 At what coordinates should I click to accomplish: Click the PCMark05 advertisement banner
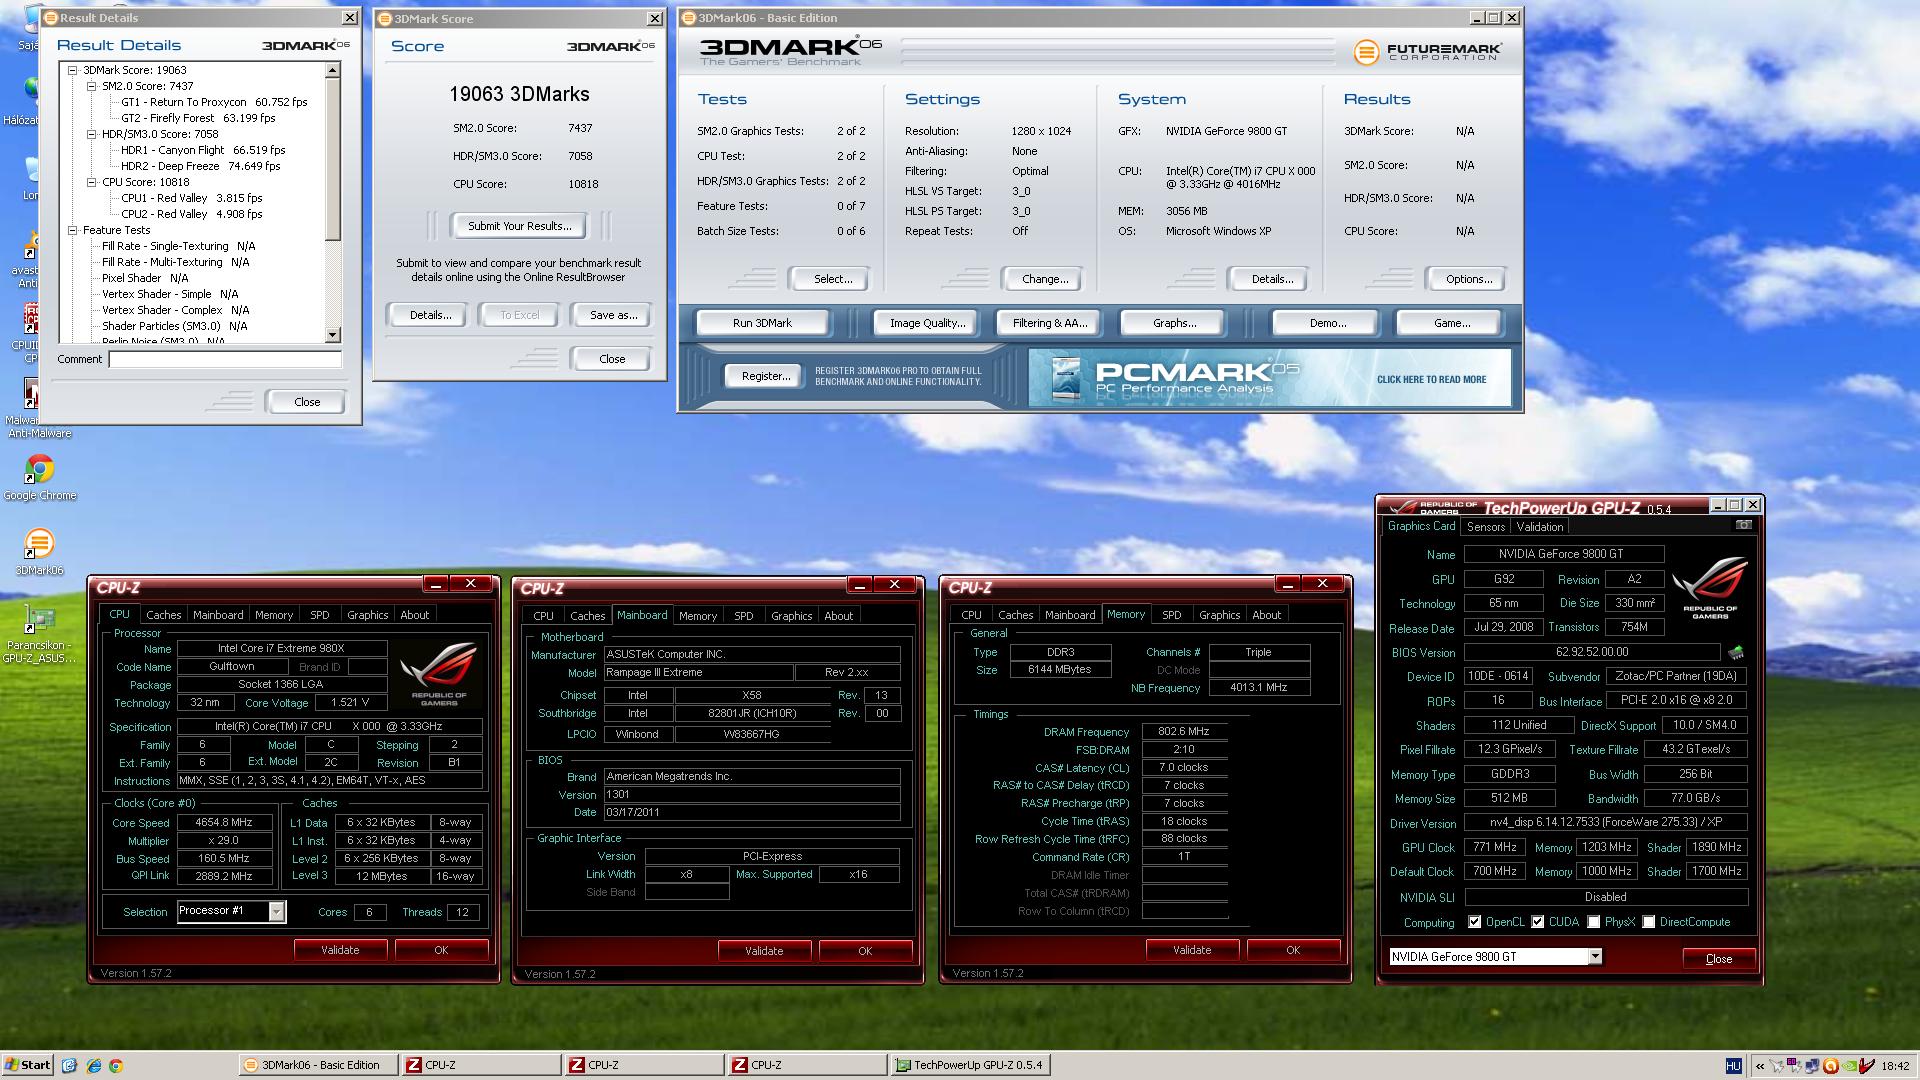(1269, 378)
